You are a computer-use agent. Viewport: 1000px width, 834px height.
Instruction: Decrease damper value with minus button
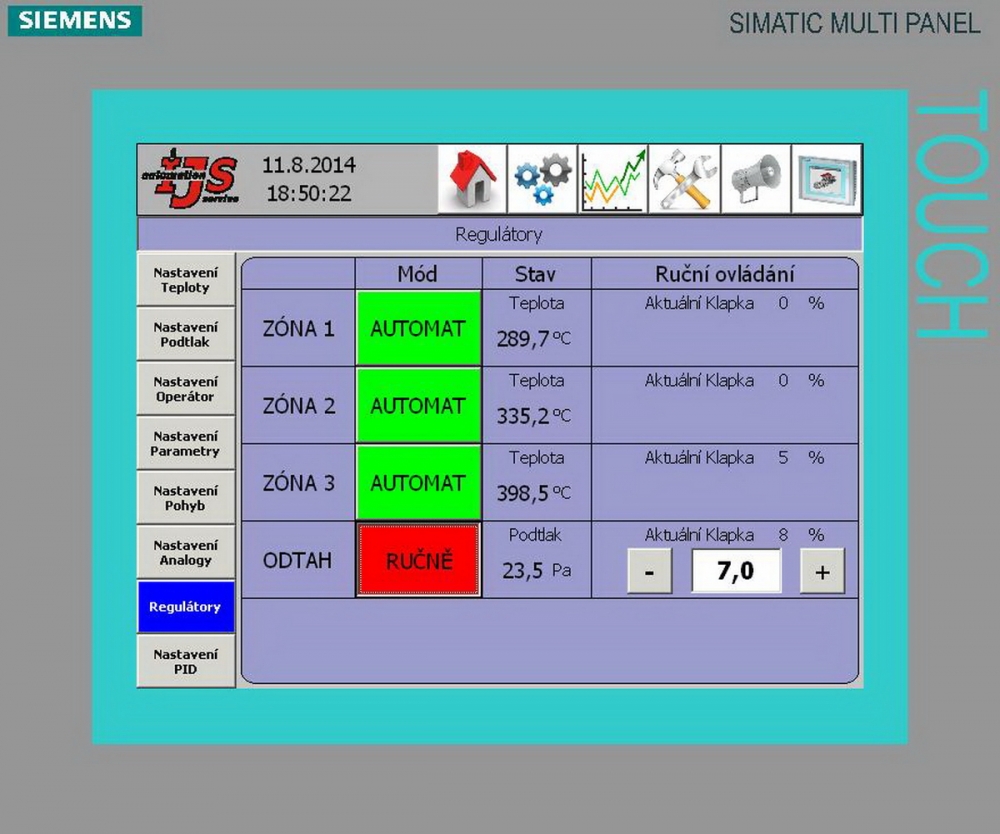click(x=649, y=573)
